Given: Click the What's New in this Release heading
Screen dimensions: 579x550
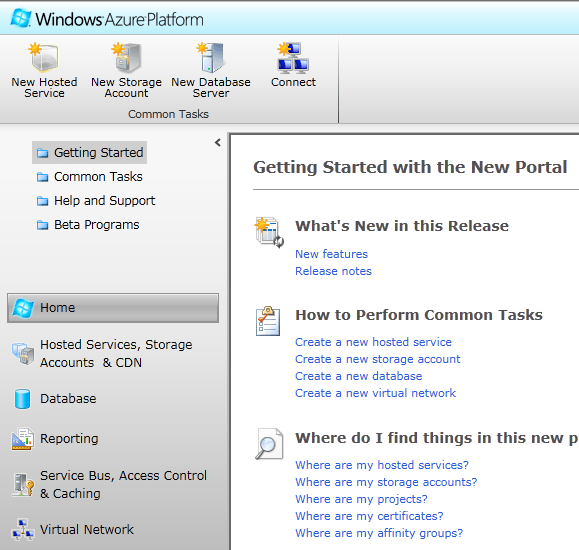Looking at the screenshot, I should click(x=402, y=226).
